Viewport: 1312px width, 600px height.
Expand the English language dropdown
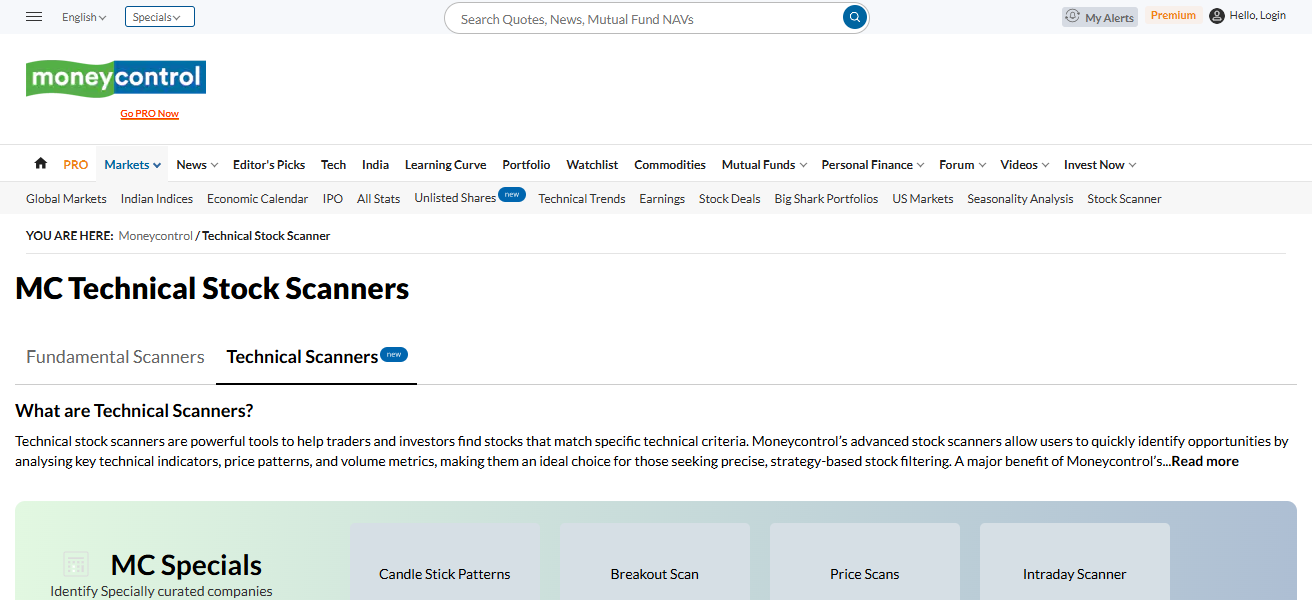(84, 17)
